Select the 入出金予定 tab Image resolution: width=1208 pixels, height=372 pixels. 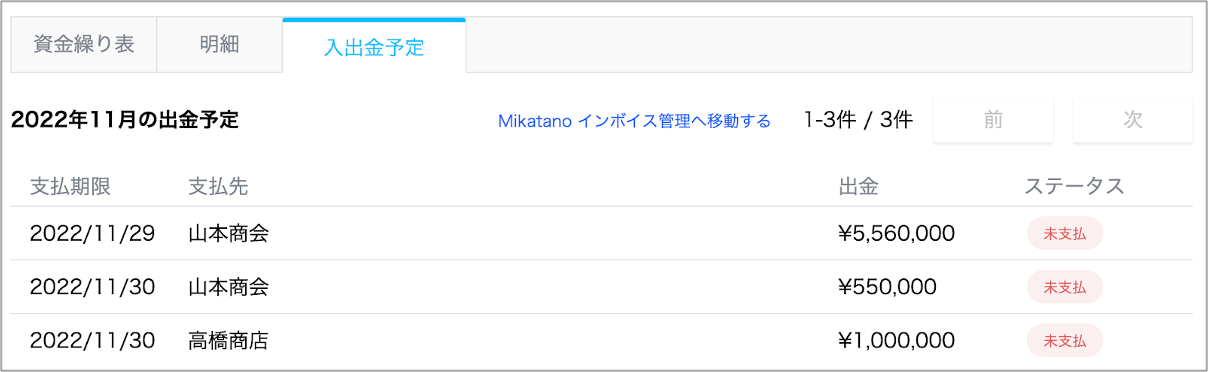pos(374,46)
